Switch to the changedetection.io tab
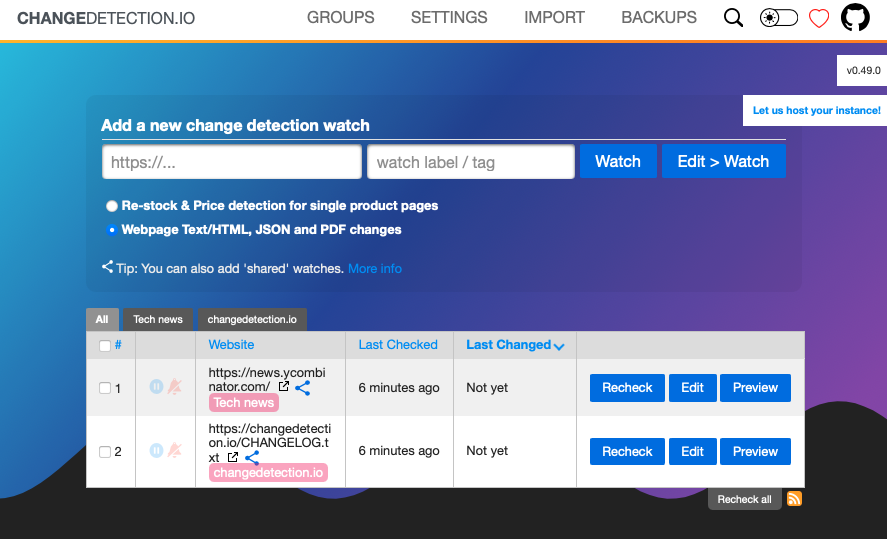The height and width of the screenshot is (539, 887). 252,320
